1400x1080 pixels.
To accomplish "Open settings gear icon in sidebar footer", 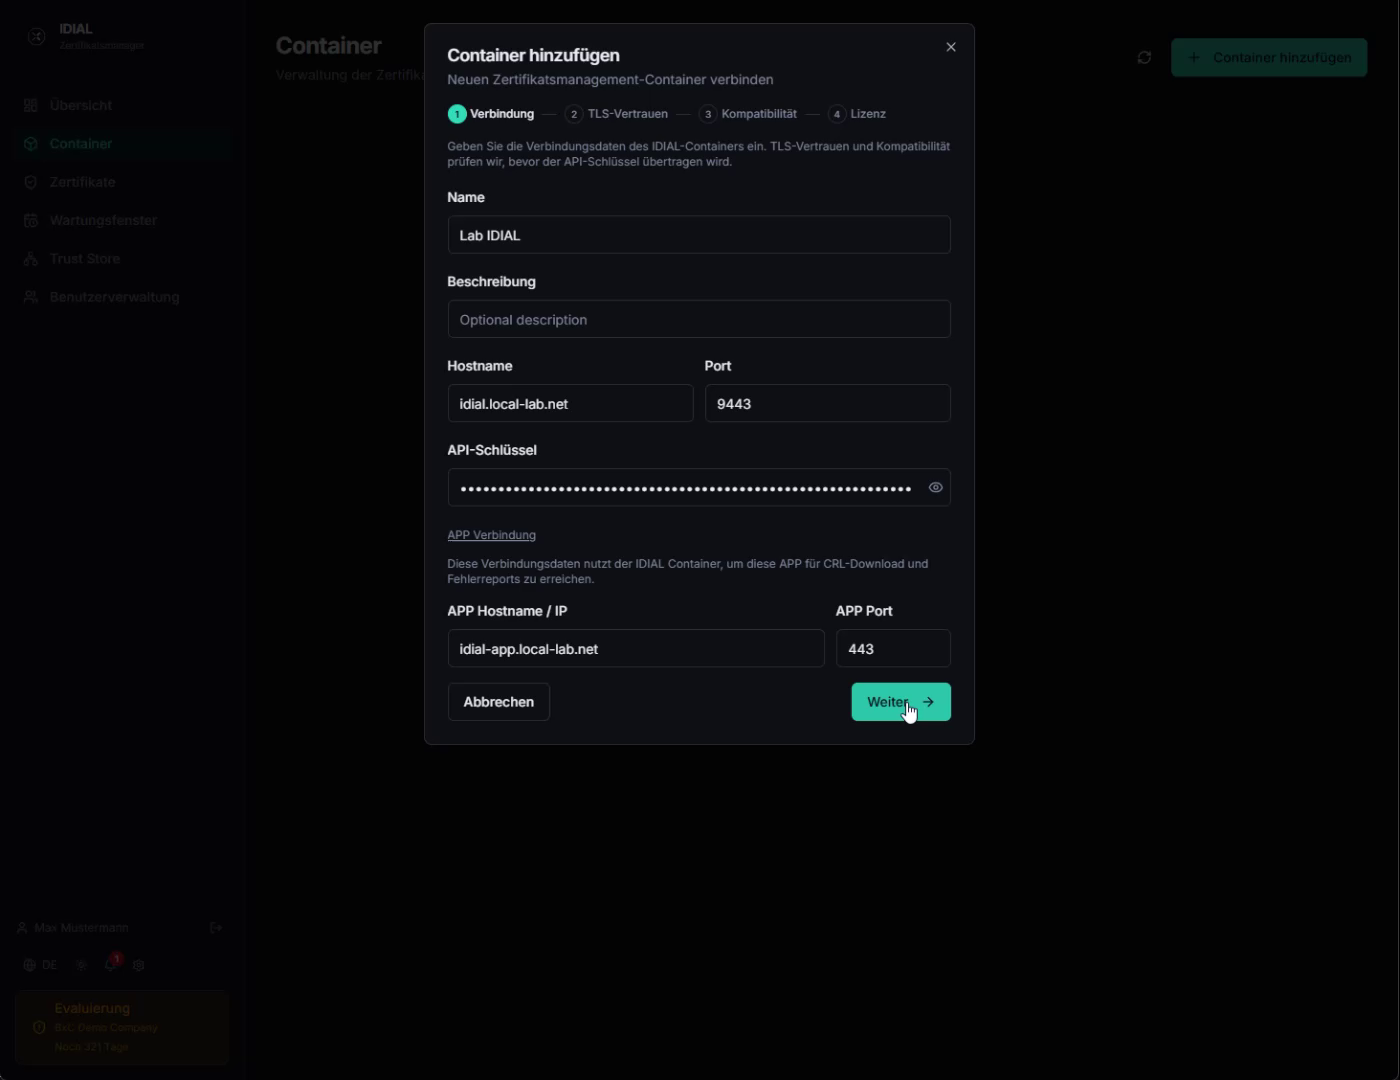I will [x=139, y=965].
